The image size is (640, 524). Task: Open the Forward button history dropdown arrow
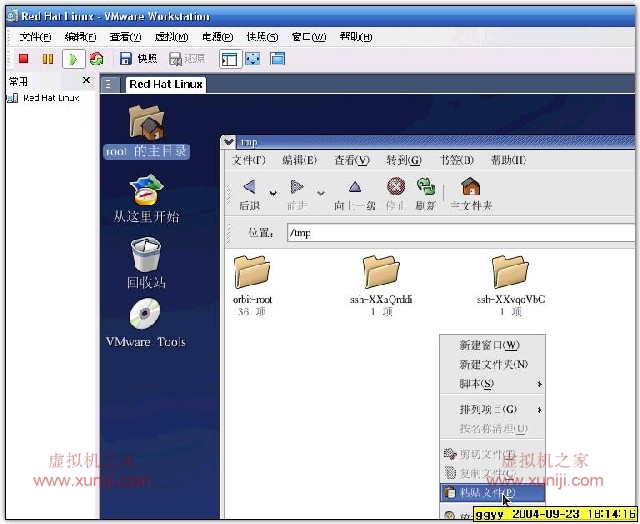[321, 192]
